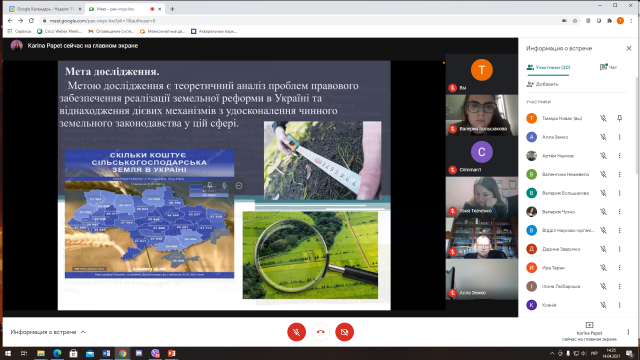Viewport: 640px width, 360px height.
Task: Open options menu for Дарина Заврично
Action: pos(619,249)
